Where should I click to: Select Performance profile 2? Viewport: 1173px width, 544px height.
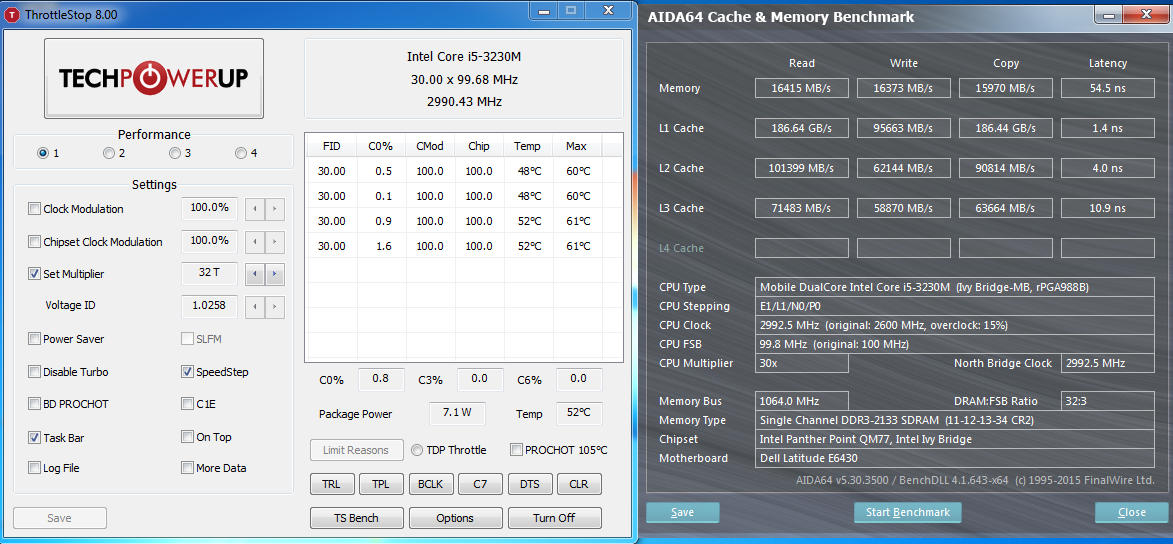pyautogui.click(x=109, y=153)
